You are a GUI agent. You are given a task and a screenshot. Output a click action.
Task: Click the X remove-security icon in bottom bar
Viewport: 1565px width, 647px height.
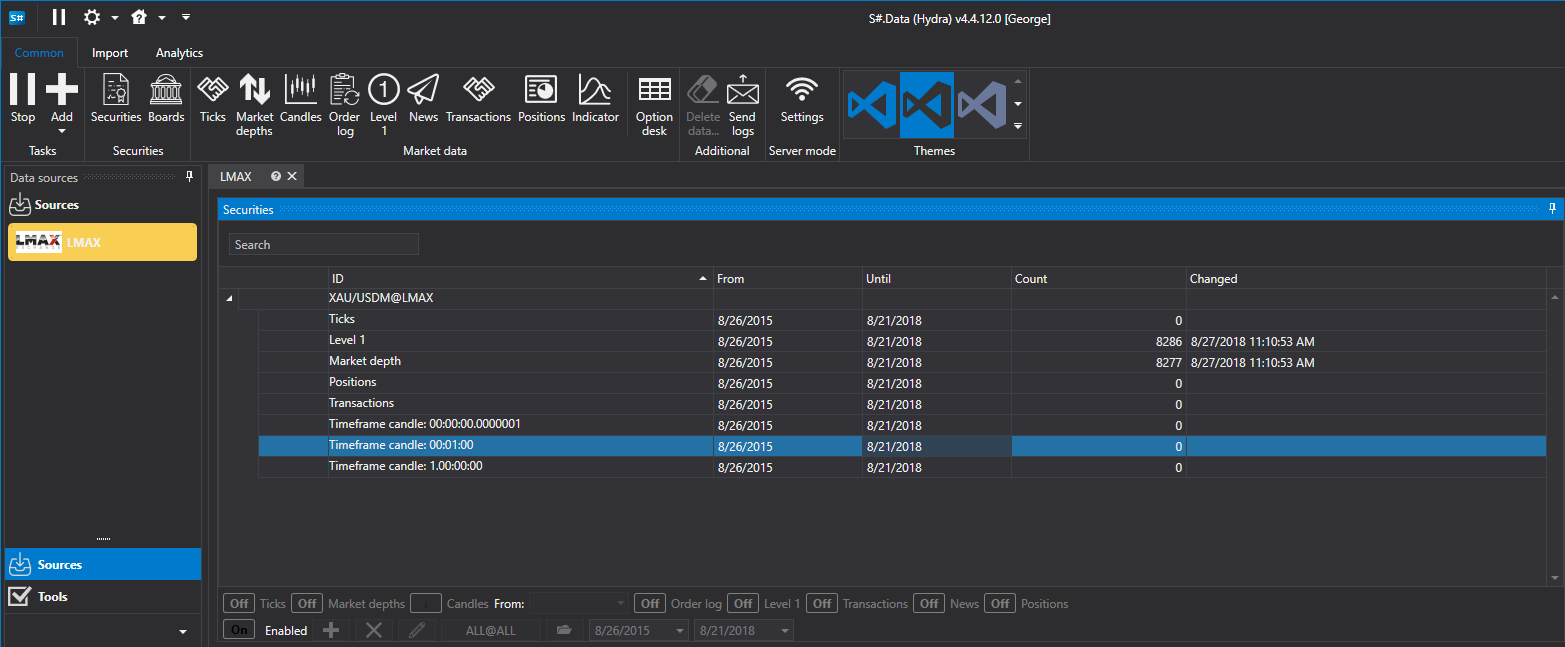pyautogui.click(x=374, y=630)
